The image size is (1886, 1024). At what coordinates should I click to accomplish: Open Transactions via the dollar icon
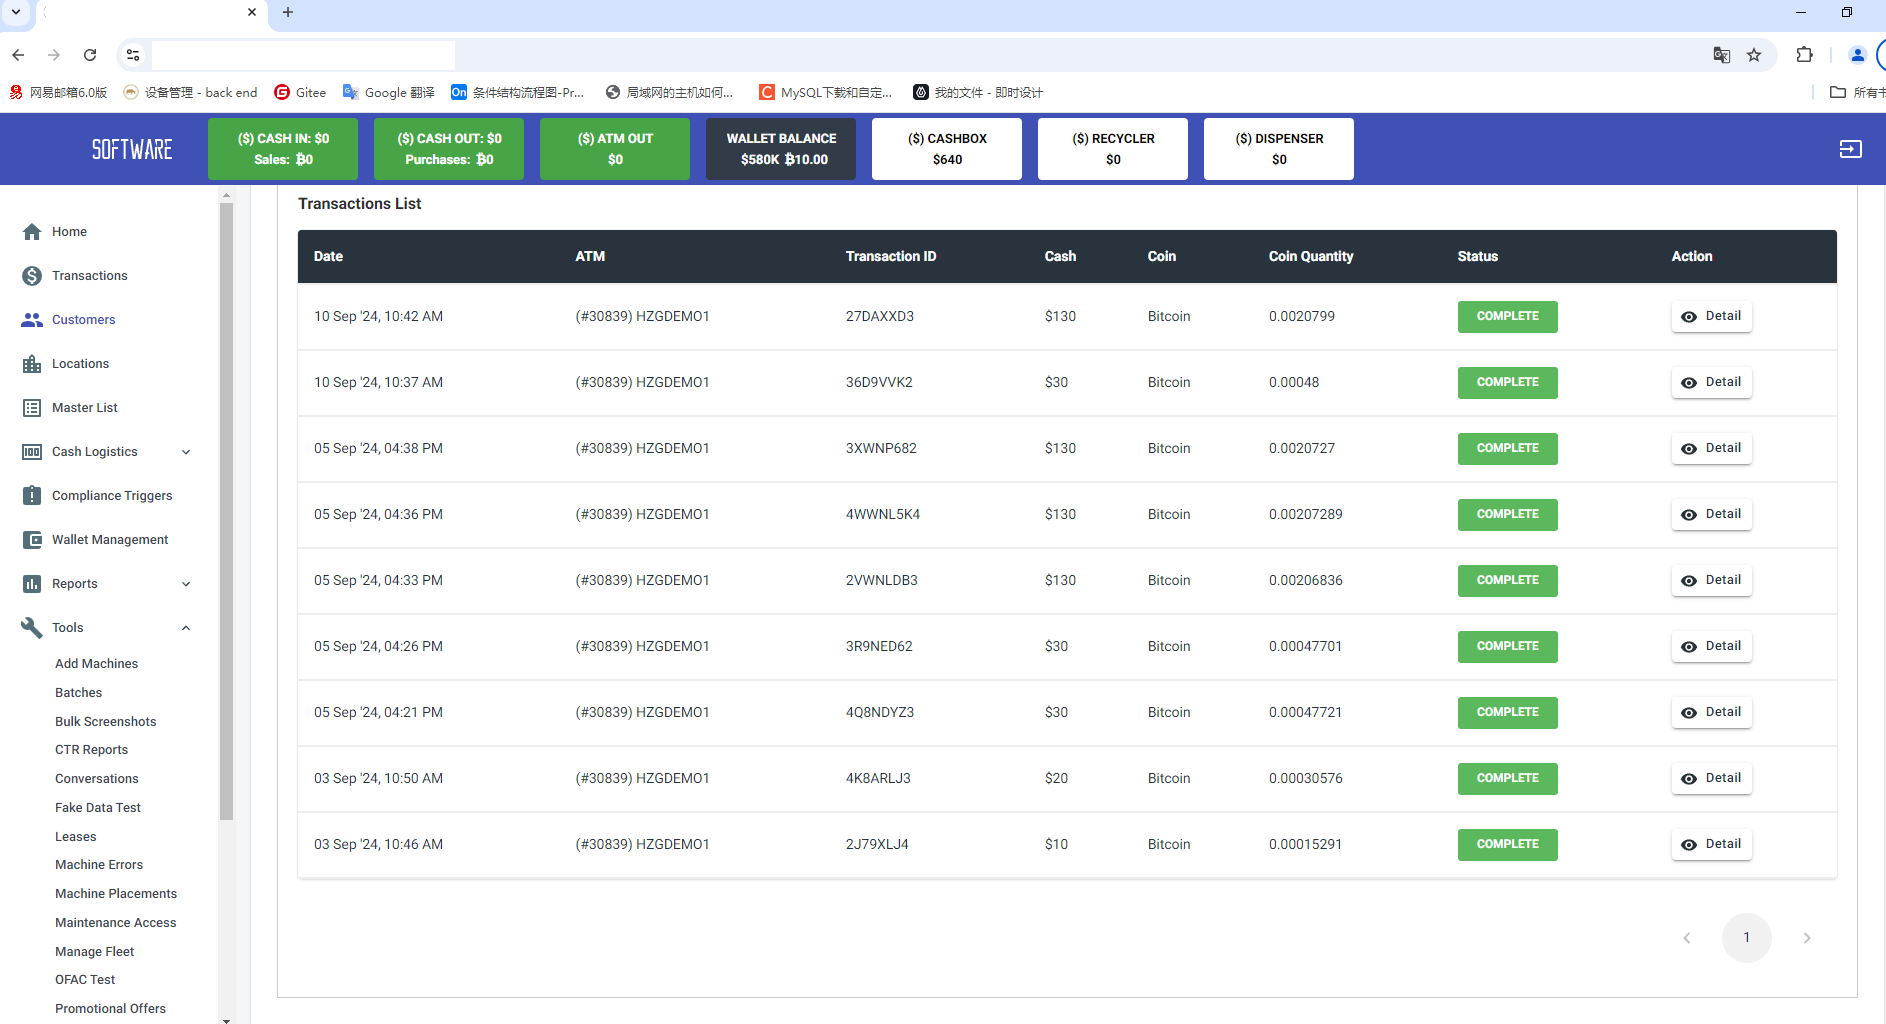(x=32, y=276)
